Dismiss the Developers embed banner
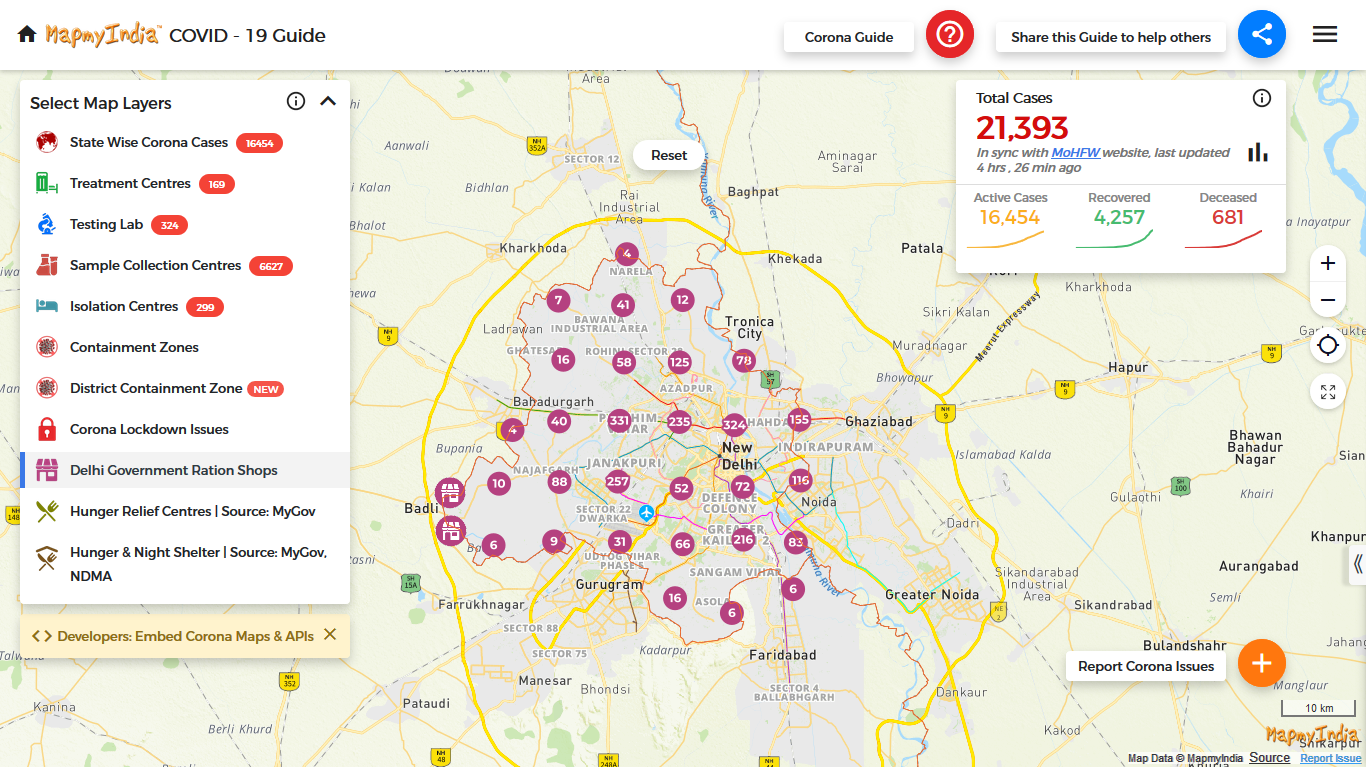Image resolution: width=1366 pixels, height=767 pixels. pyautogui.click(x=330, y=635)
